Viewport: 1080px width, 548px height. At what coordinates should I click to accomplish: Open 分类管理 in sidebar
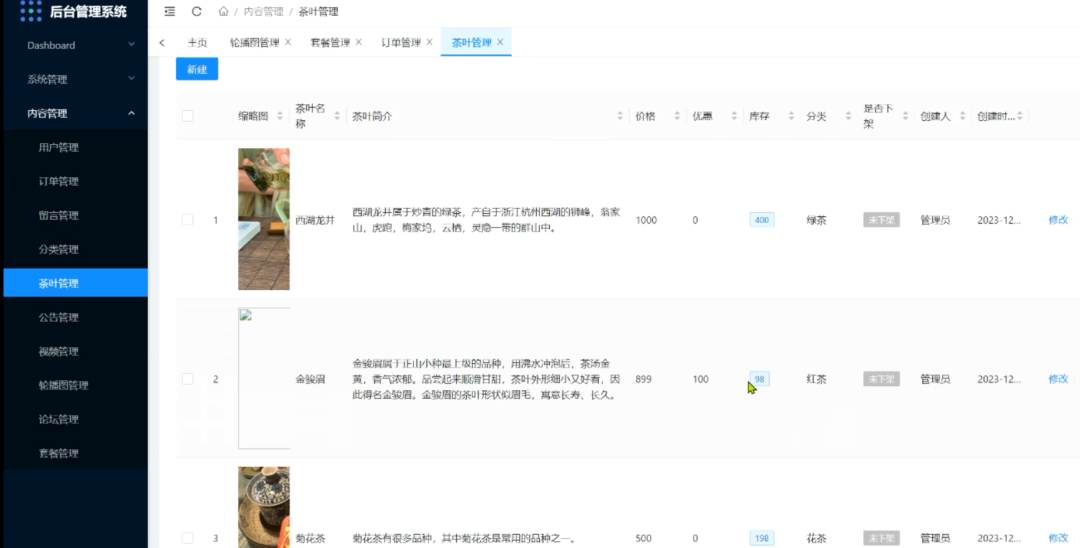[x=76, y=249]
